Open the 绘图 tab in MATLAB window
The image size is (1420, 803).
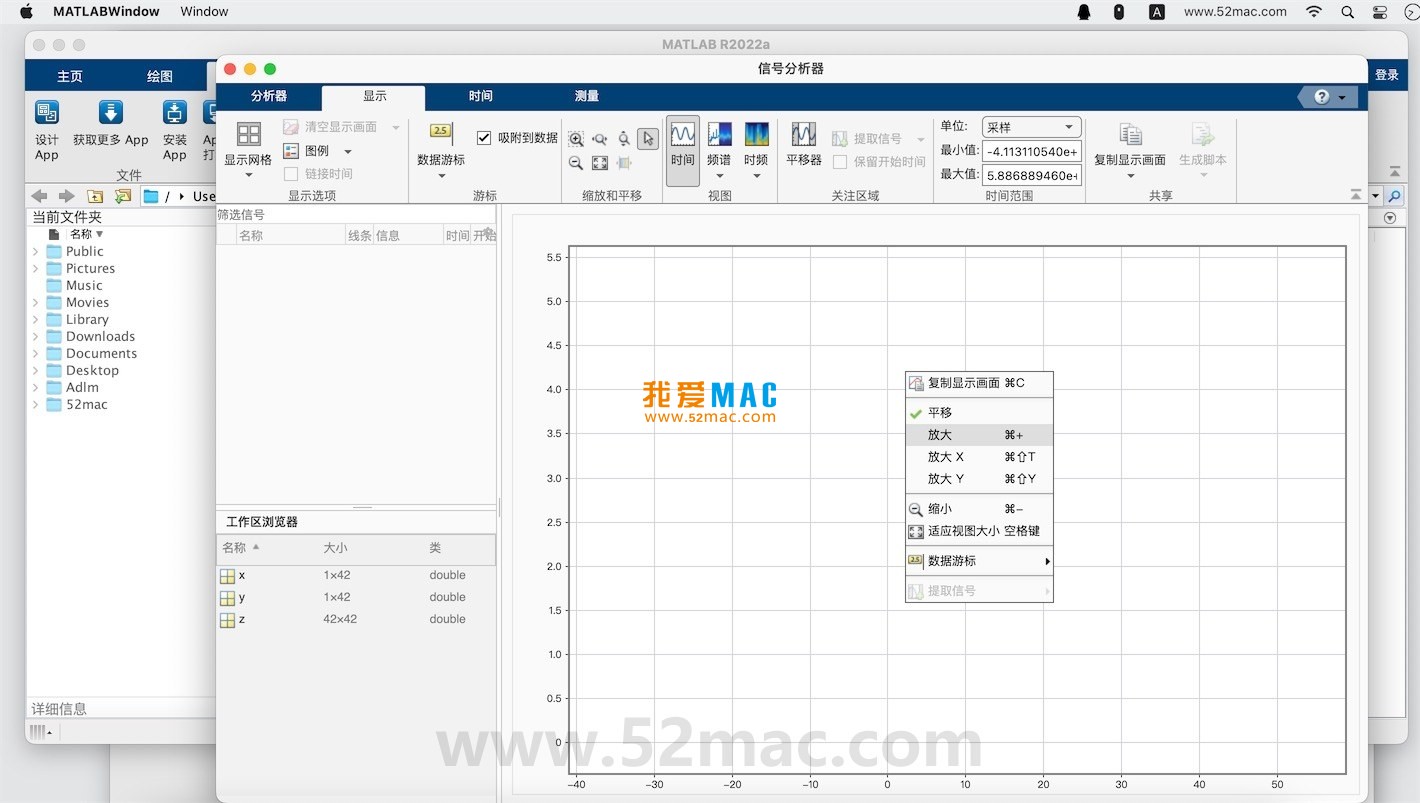pos(160,76)
